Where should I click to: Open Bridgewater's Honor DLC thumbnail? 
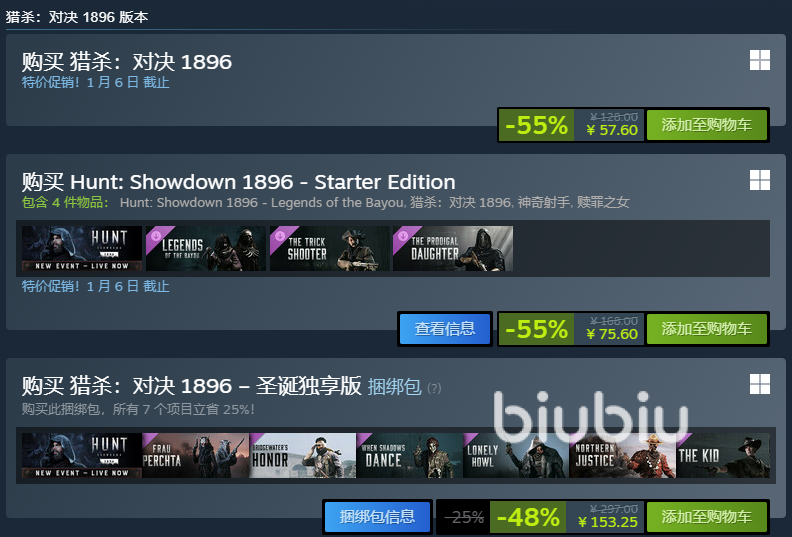(x=303, y=455)
